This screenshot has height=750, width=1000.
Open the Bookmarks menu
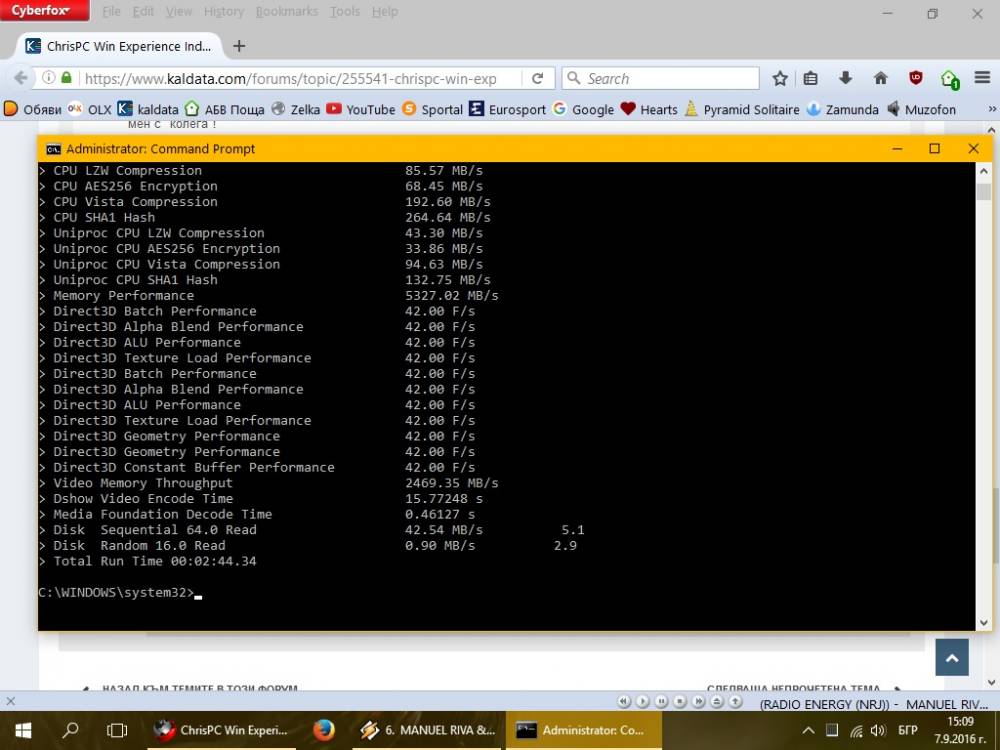286,11
